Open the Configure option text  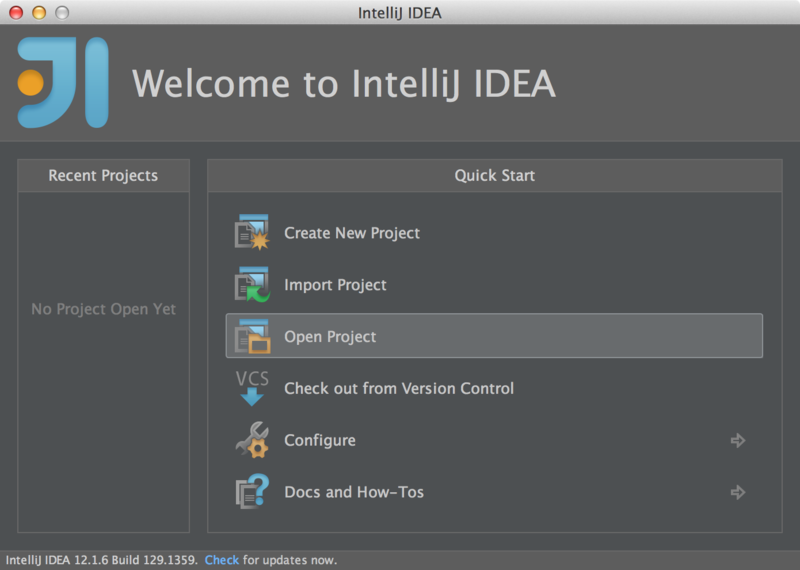[320, 440]
